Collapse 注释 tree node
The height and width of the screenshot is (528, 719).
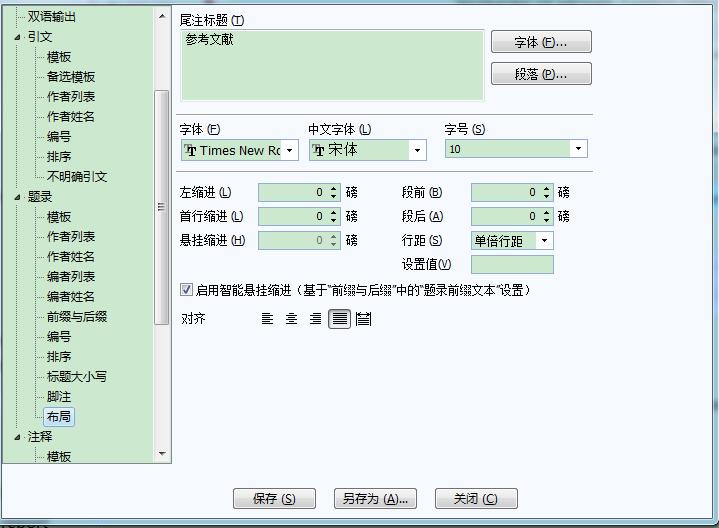[x=17, y=437]
